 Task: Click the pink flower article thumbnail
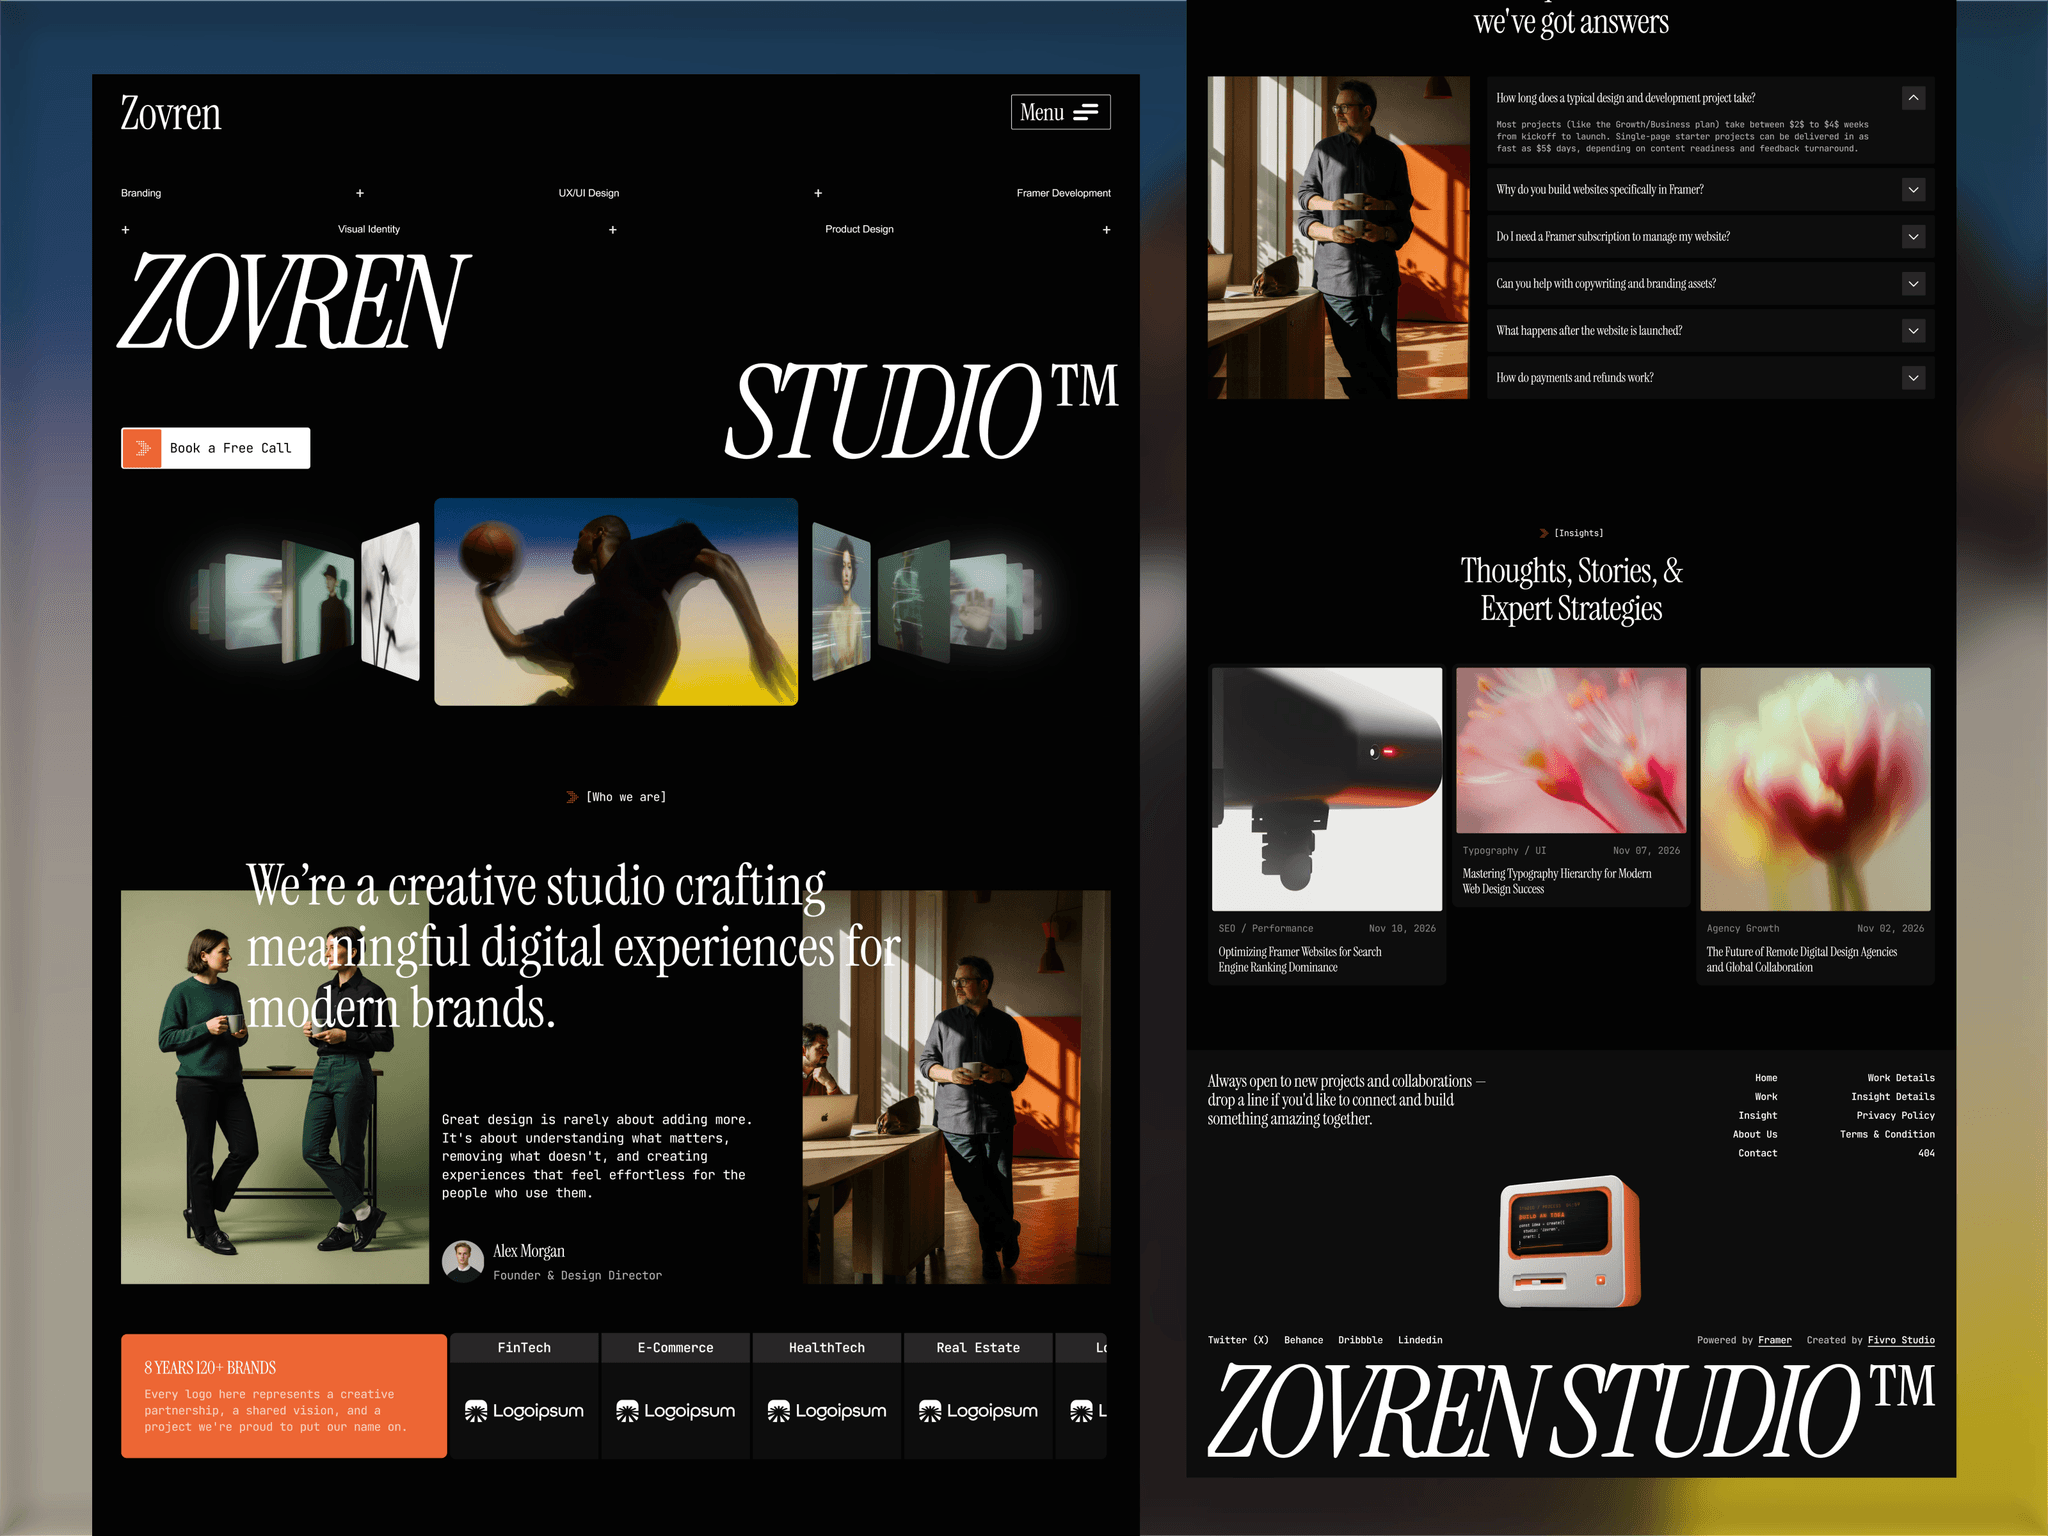coord(1571,750)
